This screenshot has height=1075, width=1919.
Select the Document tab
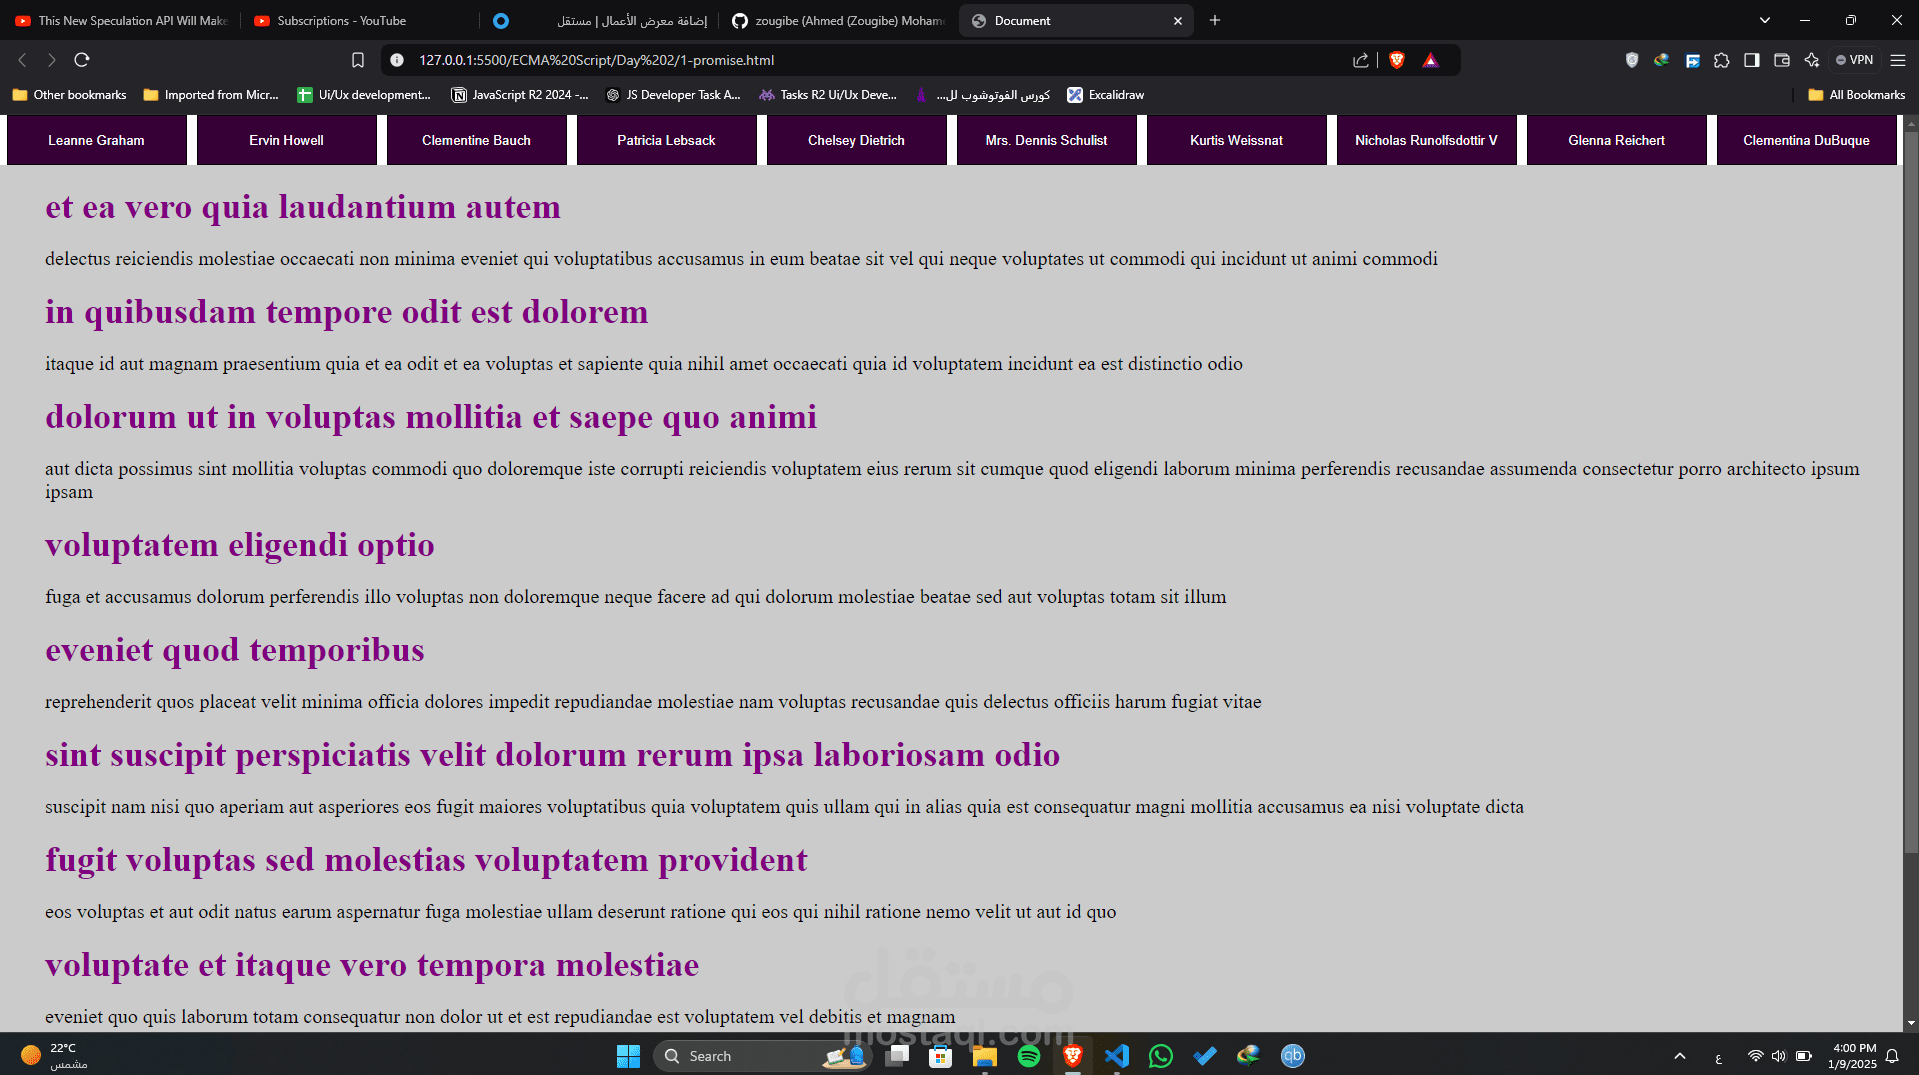coord(1076,20)
